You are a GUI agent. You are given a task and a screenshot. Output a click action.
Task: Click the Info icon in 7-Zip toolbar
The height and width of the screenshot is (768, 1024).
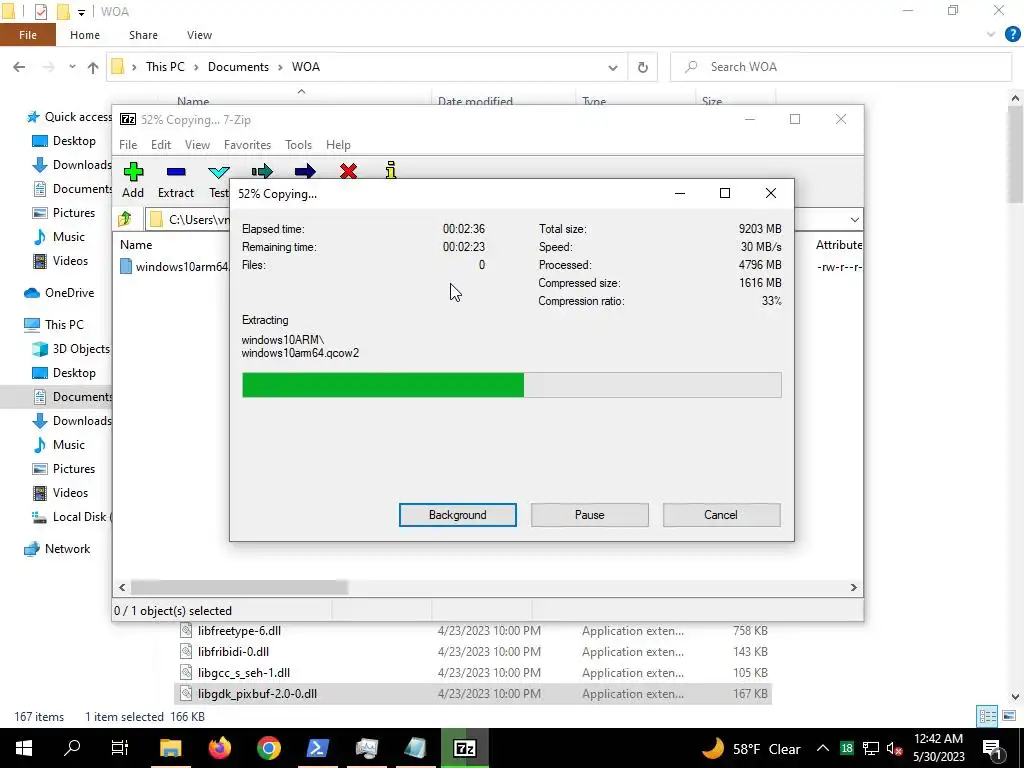pos(391,170)
